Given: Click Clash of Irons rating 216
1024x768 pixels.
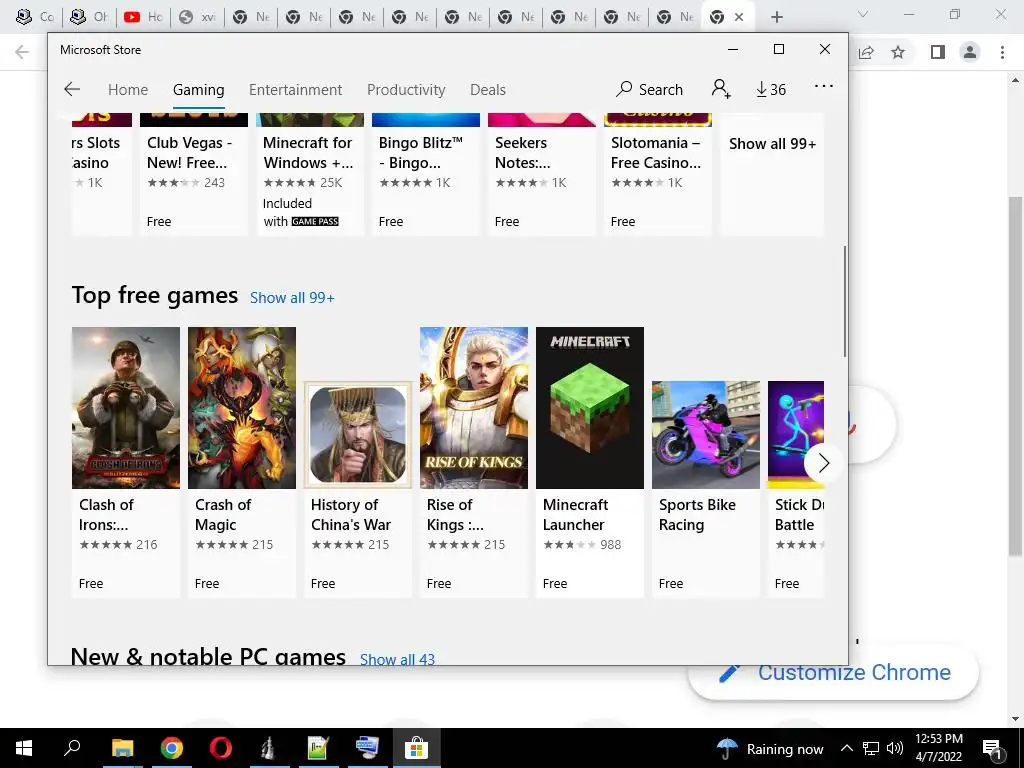Looking at the screenshot, I should coord(119,545).
